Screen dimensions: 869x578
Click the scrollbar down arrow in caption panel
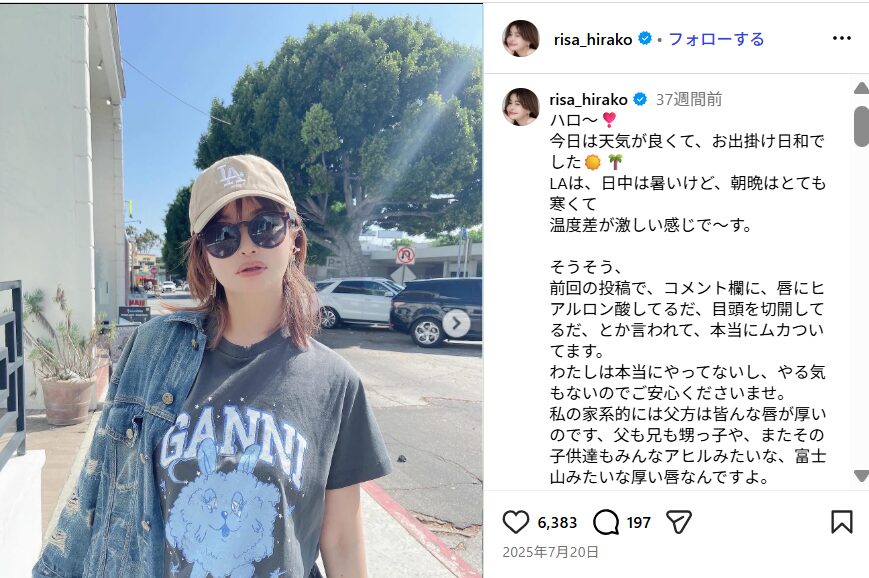pos(861,475)
